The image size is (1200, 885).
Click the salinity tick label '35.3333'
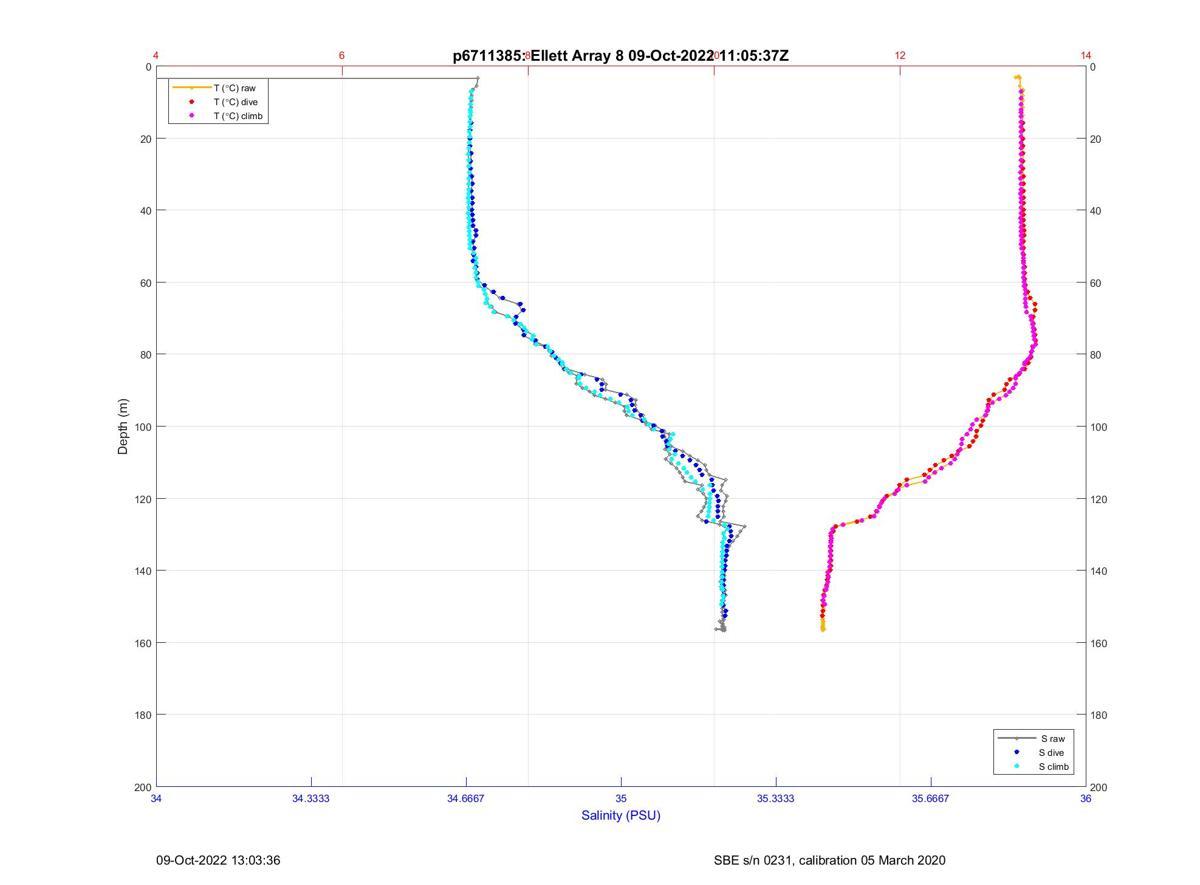click(776, 798)
